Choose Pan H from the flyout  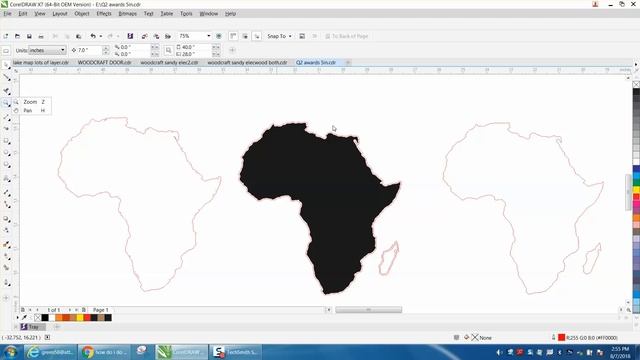pos(32,111)
